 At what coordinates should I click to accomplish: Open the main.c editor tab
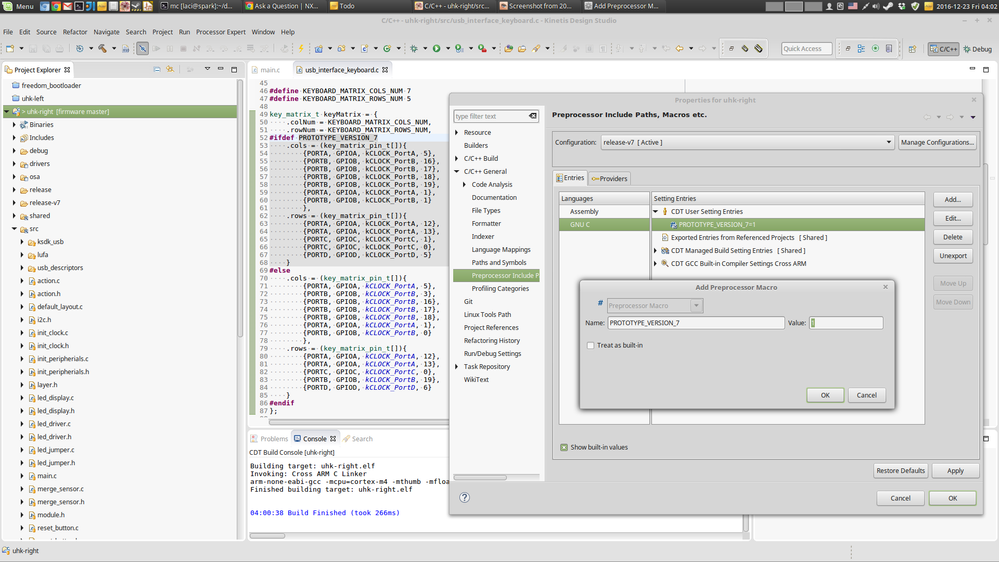[270, 70]
